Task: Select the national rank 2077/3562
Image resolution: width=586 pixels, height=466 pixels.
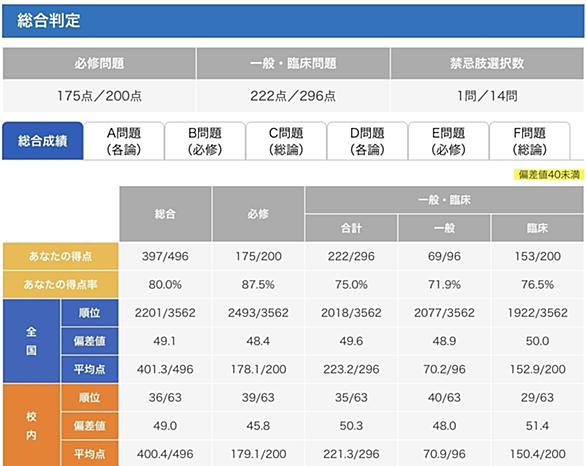Action: 444,313
